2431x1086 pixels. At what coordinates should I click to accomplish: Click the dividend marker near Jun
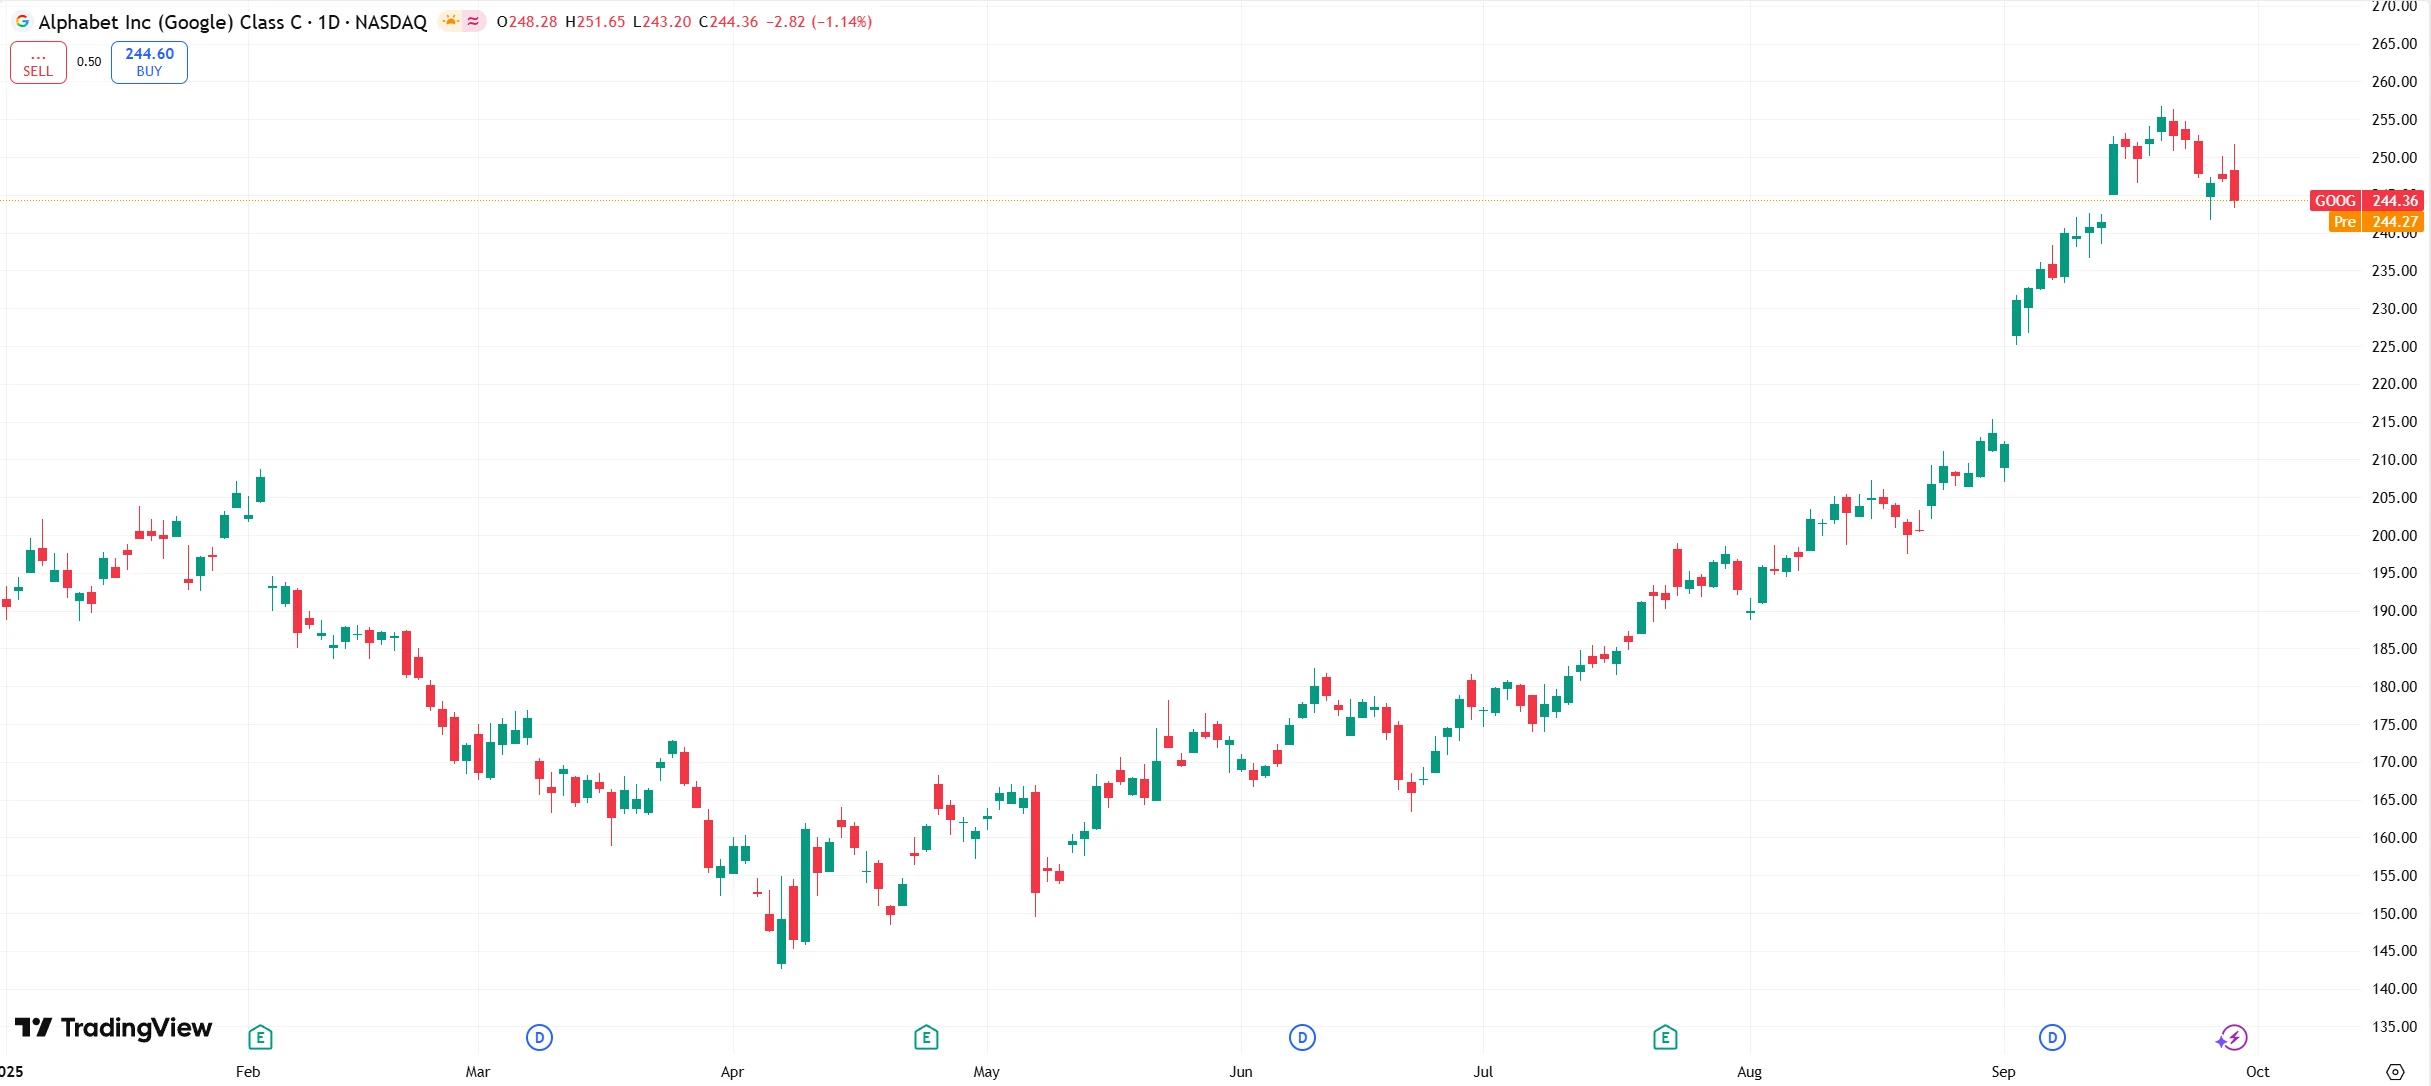(1302, 1037)
